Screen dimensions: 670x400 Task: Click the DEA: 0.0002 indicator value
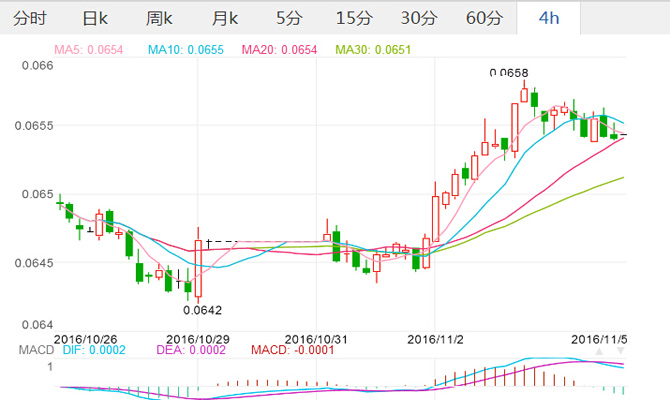point(191,350)
